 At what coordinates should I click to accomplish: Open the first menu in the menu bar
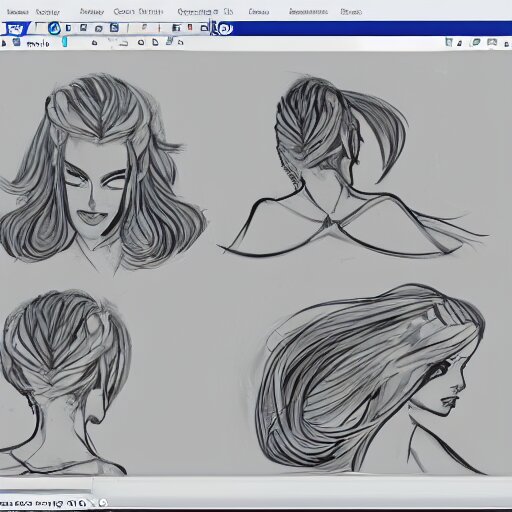point(17,12)
